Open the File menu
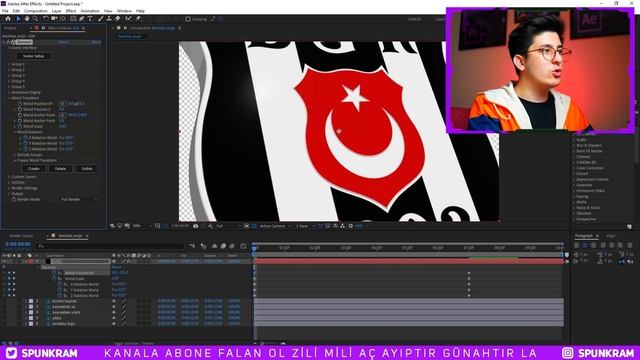This screenshot has height=360, width=640. (5, 11)
